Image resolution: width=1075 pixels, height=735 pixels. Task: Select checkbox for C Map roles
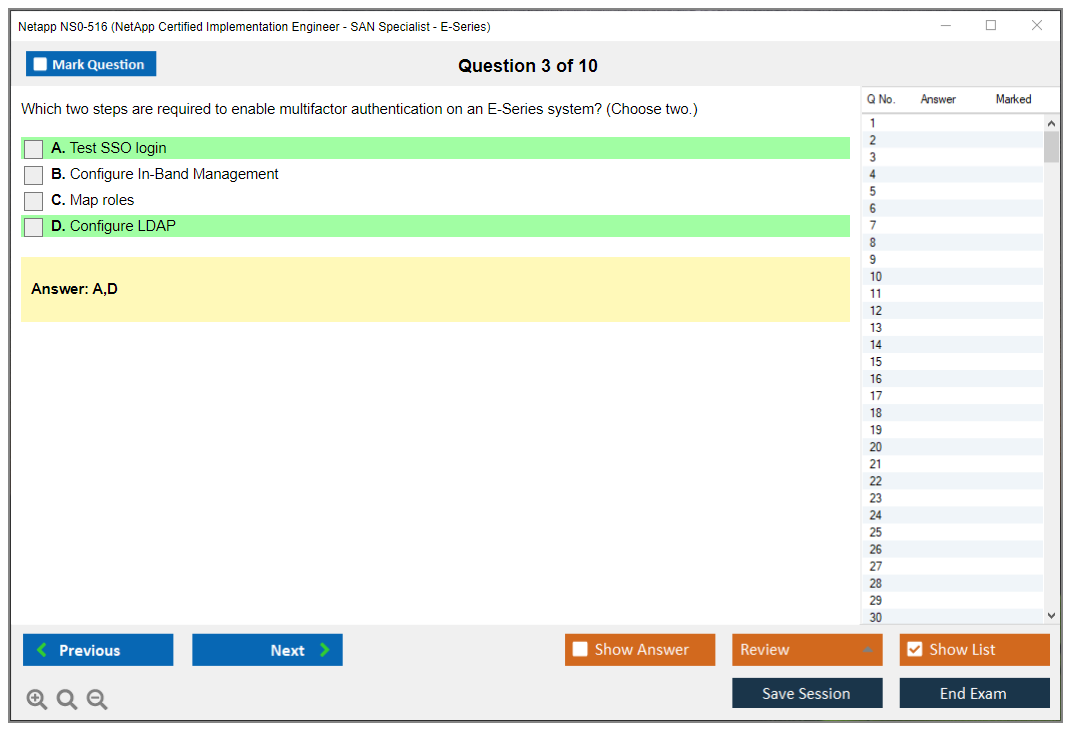(x=34, y=201)
